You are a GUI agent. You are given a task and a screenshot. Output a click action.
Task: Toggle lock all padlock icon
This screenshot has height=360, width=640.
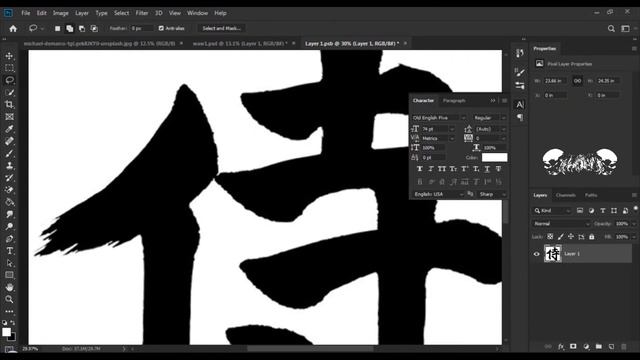pos(591,237)
